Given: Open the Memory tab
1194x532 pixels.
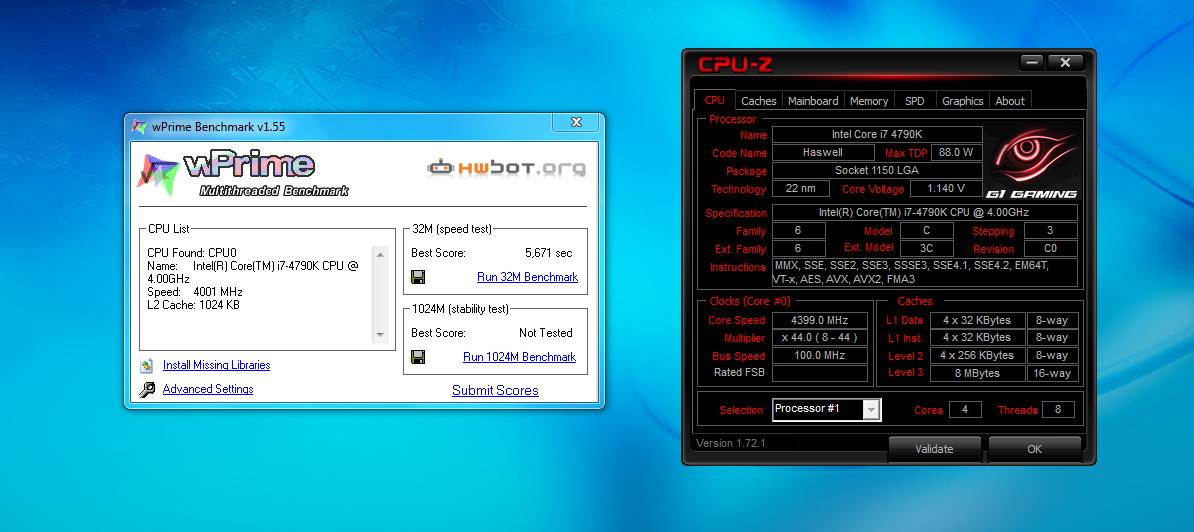Looking at the screenshot, I should (x=869, y=100).
